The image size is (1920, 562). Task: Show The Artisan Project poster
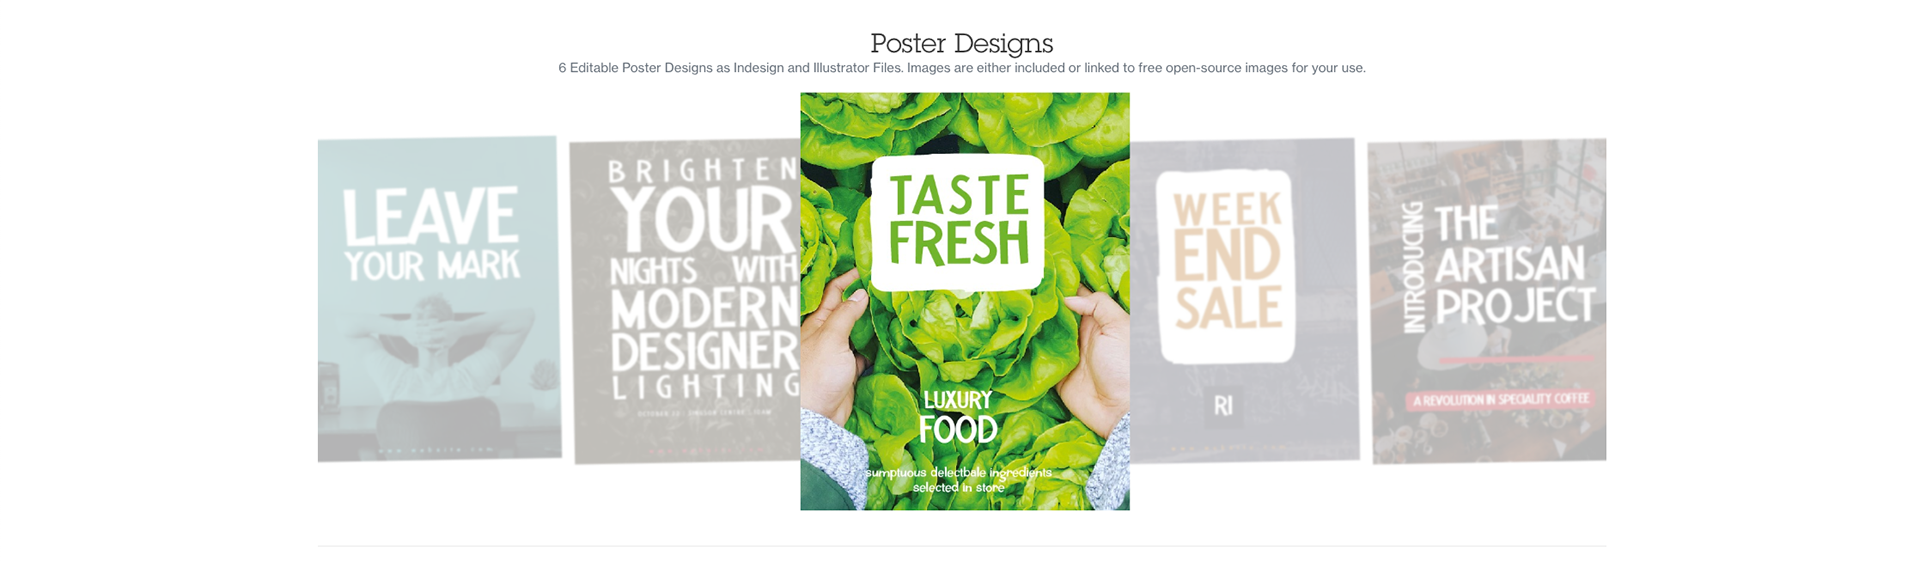[x=1488, y=300]
